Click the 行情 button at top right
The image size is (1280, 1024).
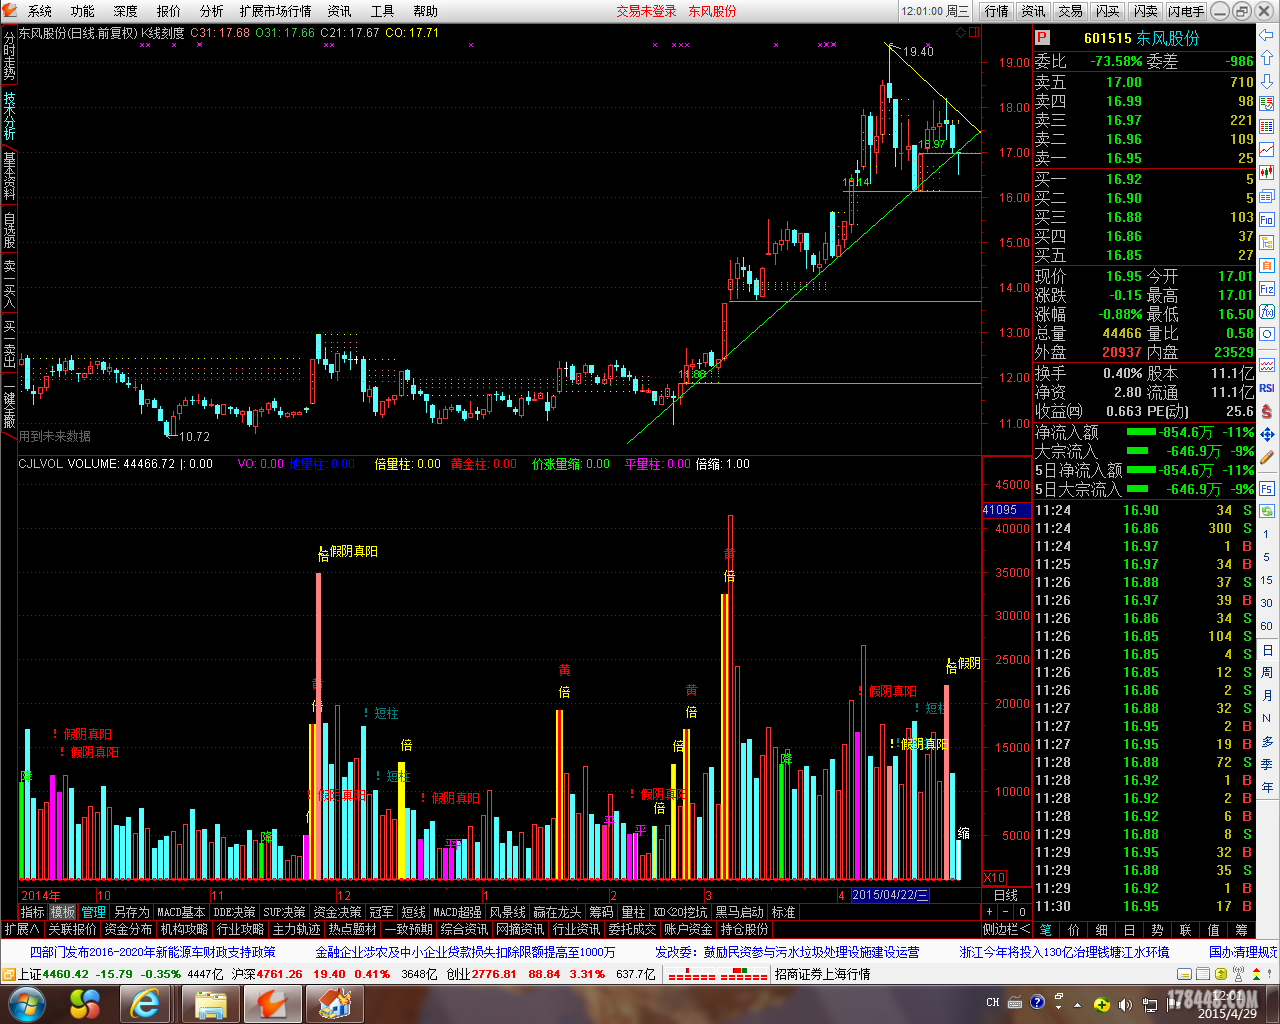point(996,11)
